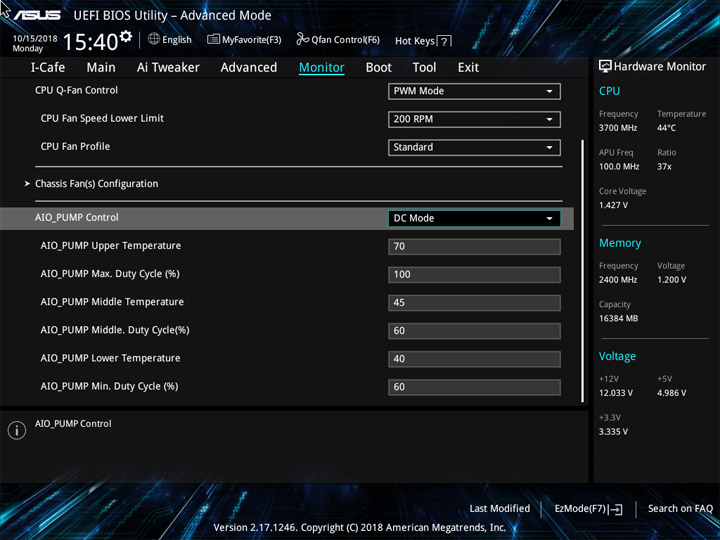Open Qfan Control(F6)

point(338,40)
